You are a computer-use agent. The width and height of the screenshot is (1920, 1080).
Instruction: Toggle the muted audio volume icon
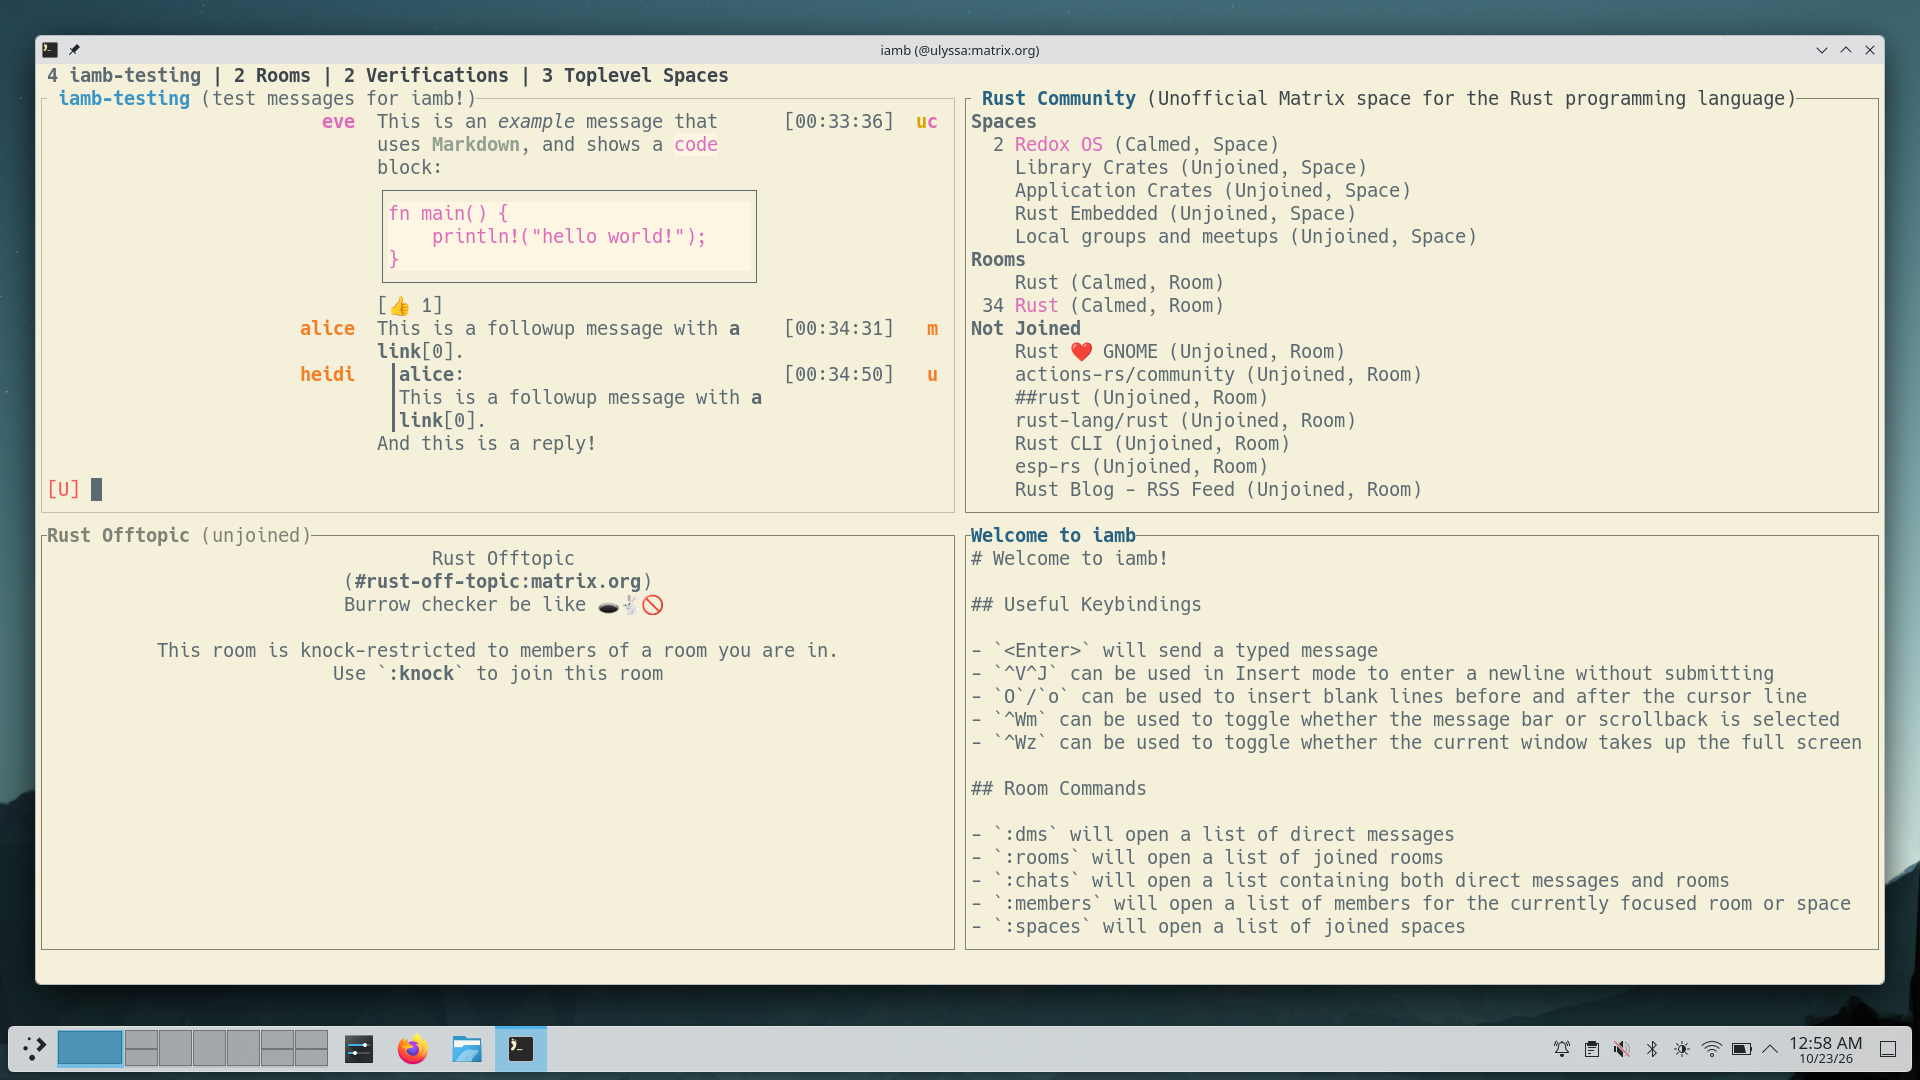(1622, 1049)
